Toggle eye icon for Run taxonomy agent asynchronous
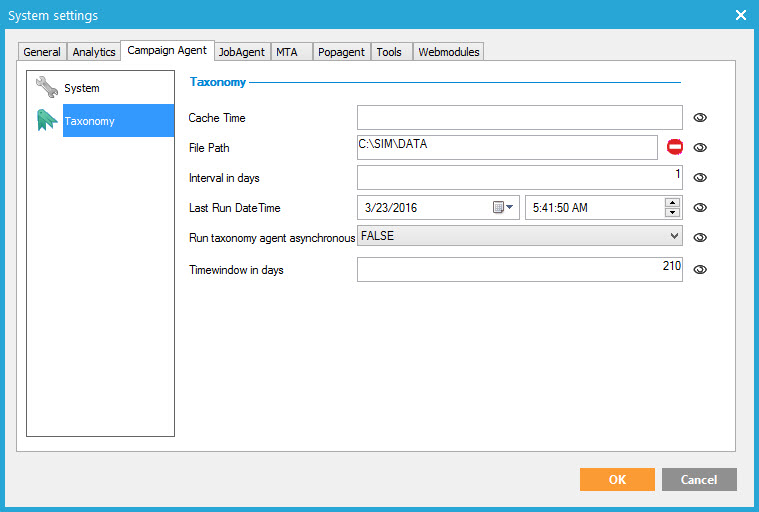The height and width of the screenshot is (512, 759). tap(700, 238)
